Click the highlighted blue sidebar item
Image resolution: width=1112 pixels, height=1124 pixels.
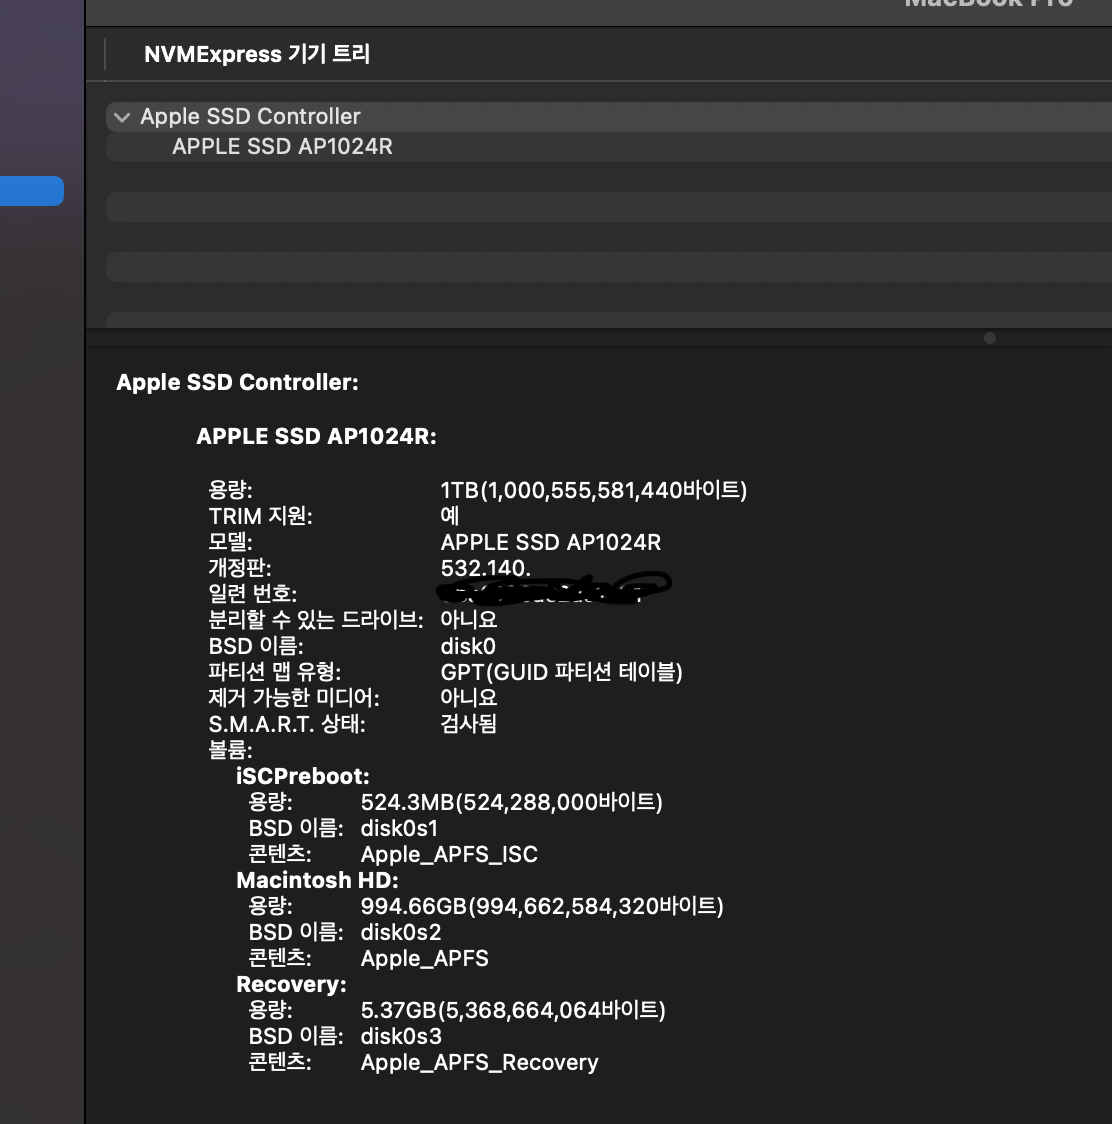[x=32, y=191]
